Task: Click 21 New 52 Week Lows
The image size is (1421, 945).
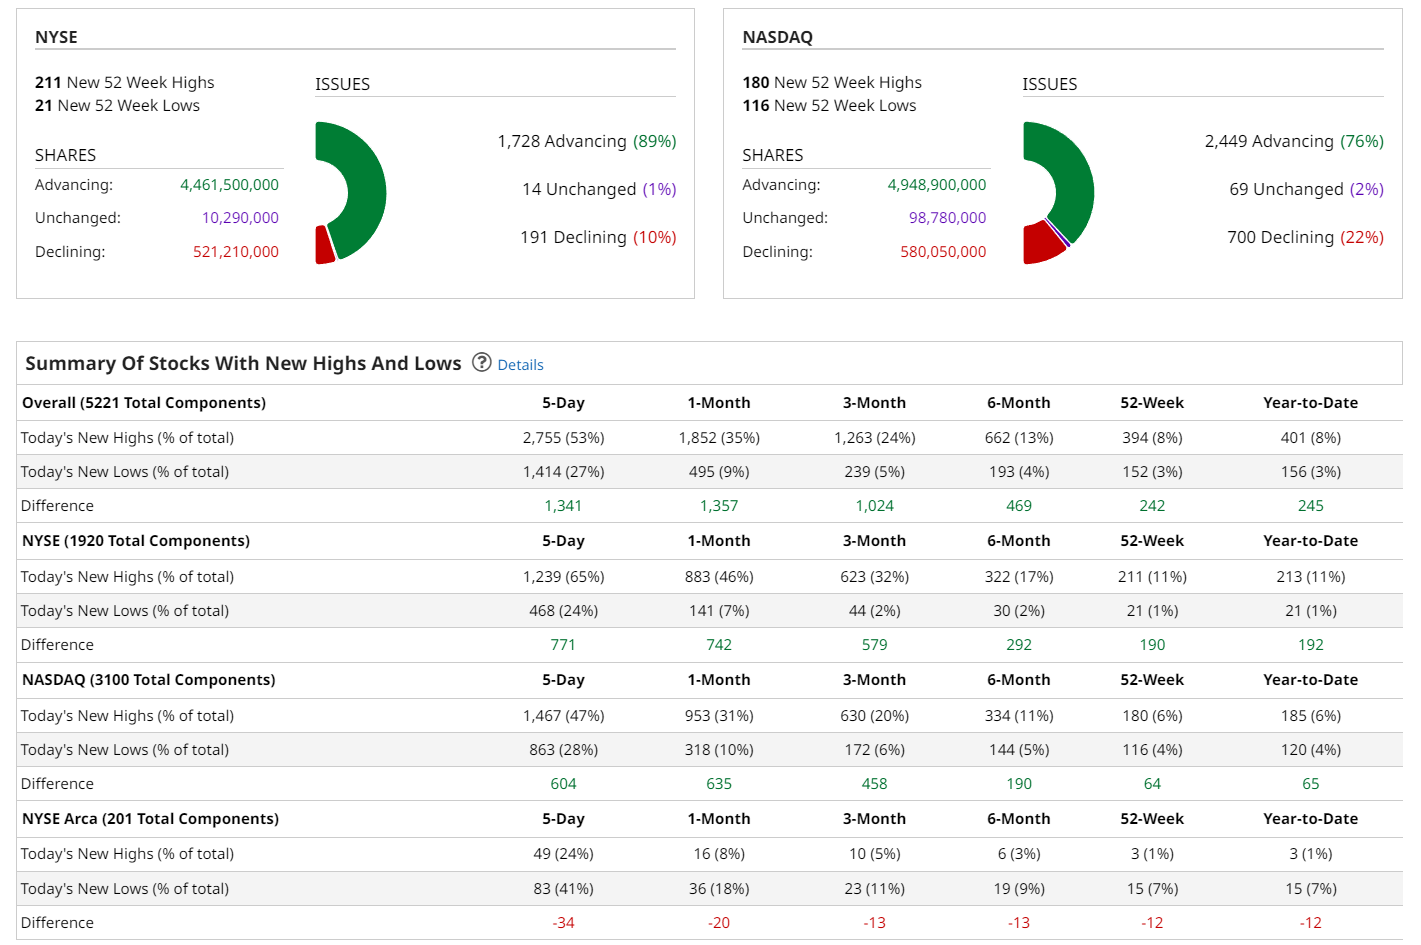Action: tap(117, 105)
